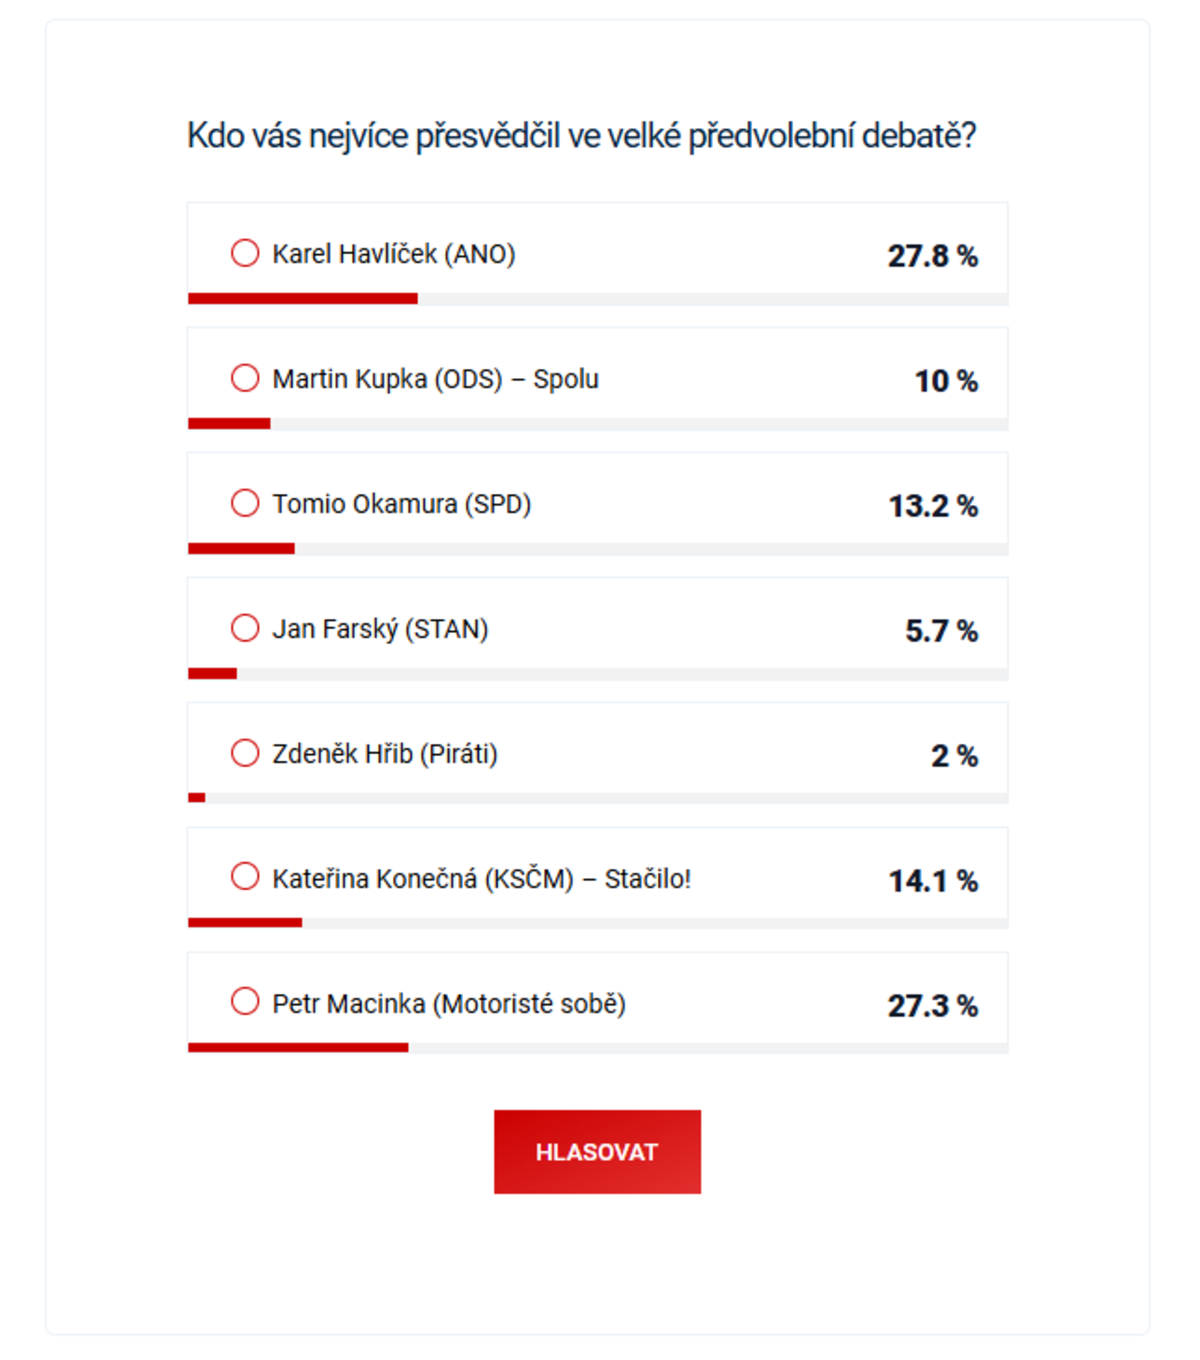Select the Petr Macinka (Motoristé sobě) radio
1200x1360 pixels.
pyautogui.click(x=245, y=1002)
